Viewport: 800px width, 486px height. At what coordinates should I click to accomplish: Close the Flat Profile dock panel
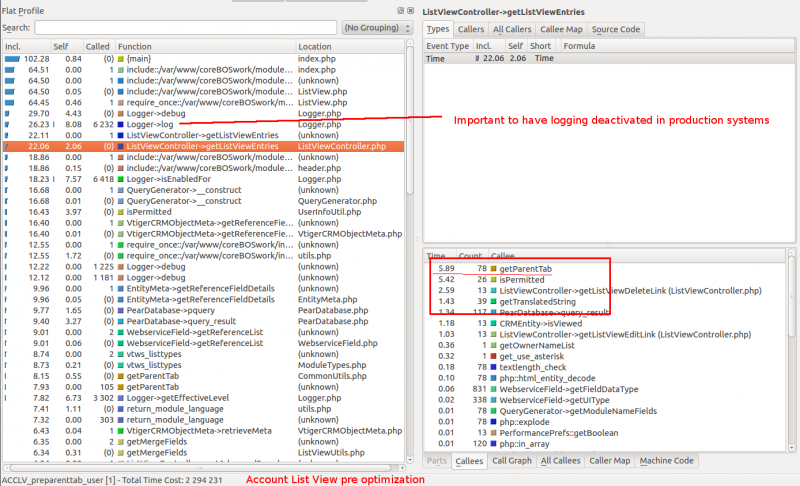(x=410, y=11)
